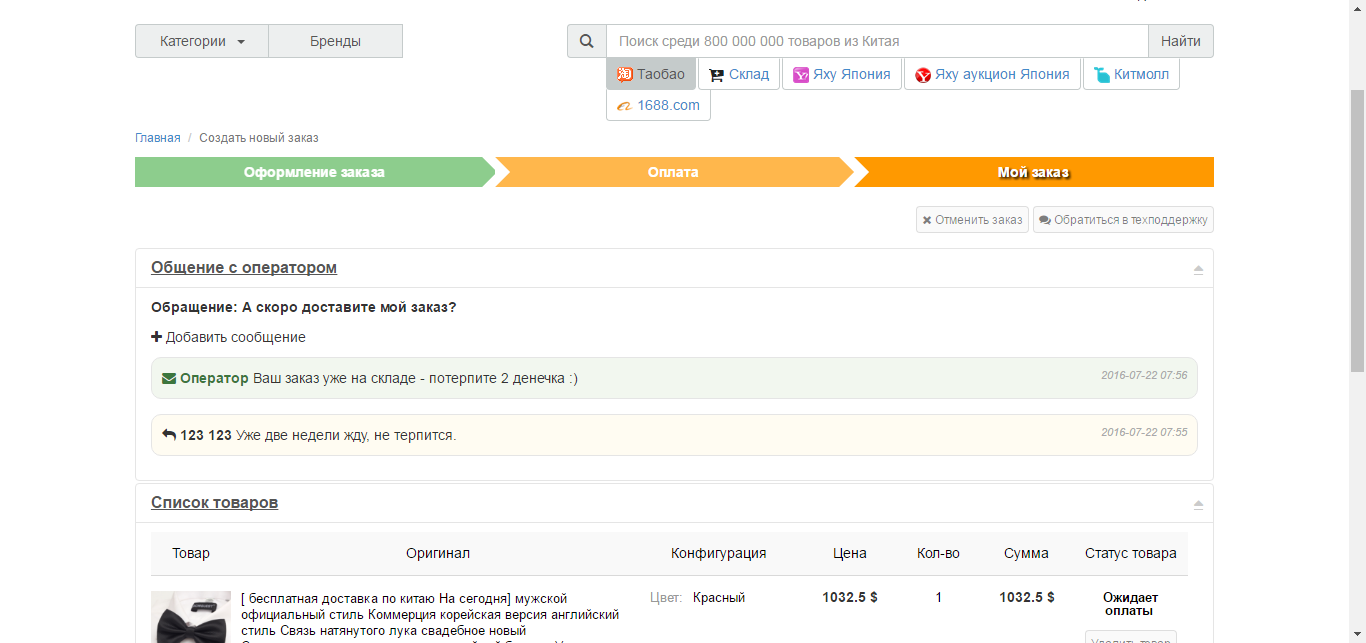
Task: Go to Главная breadcrumb link
Action: click(x=158, y=138)
